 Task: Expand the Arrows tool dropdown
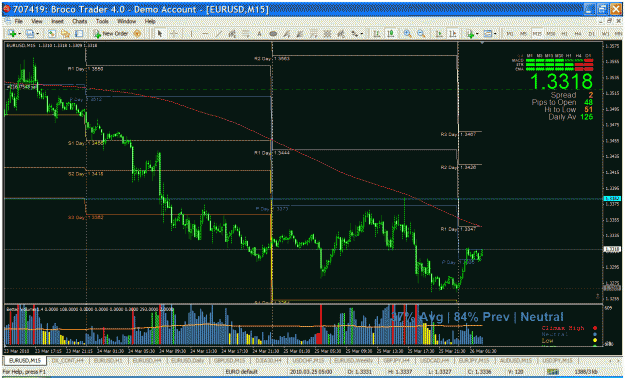click(361, 34)
